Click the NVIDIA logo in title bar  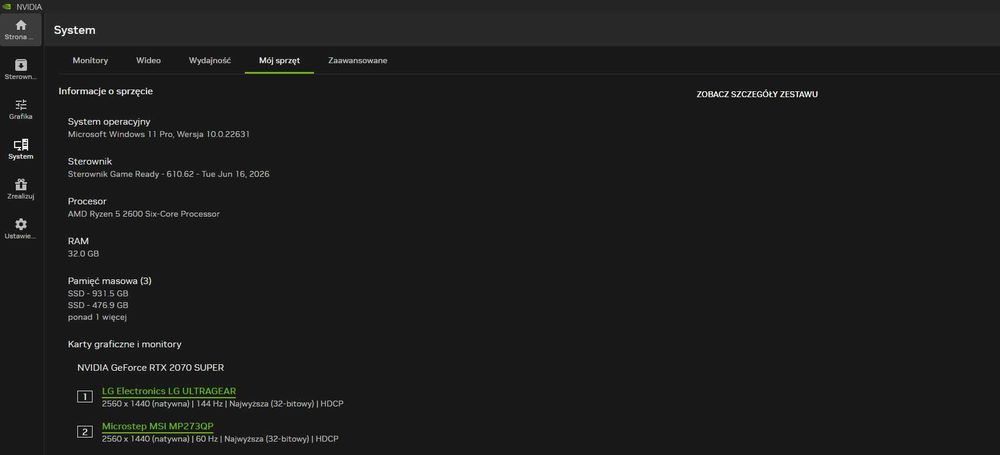click(7, 6)
